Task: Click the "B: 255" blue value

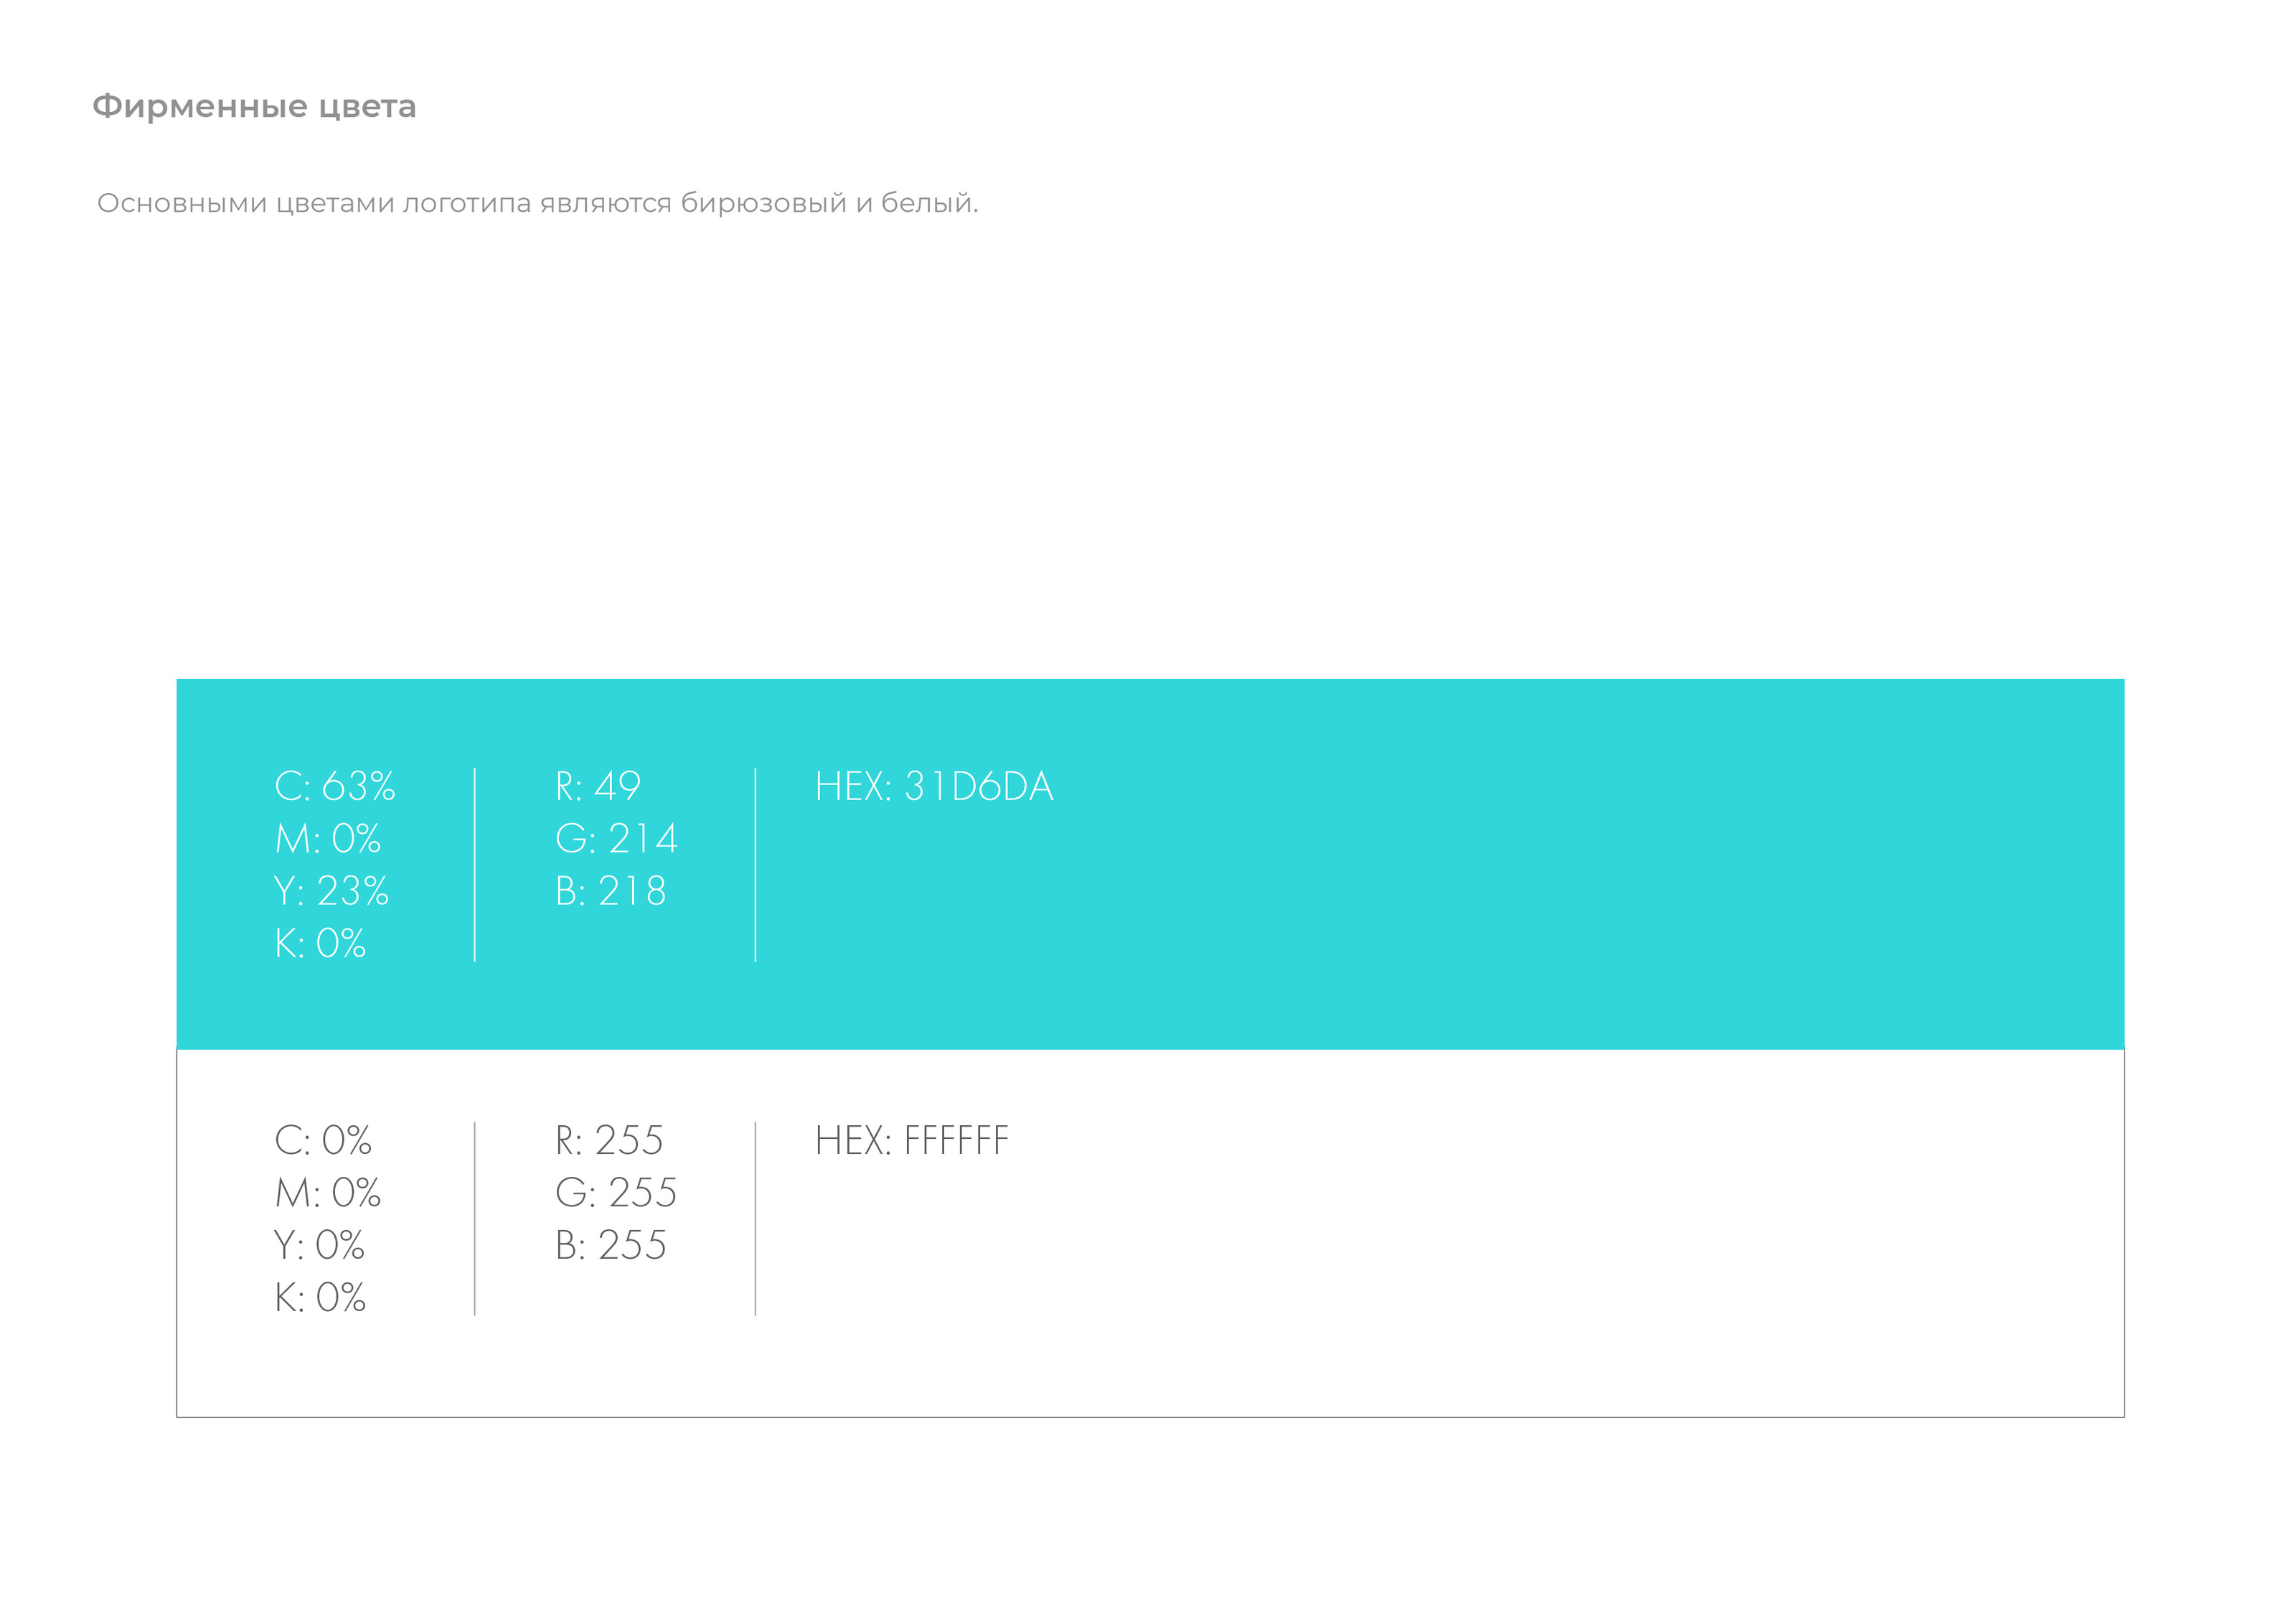Action: [610, 1246]
